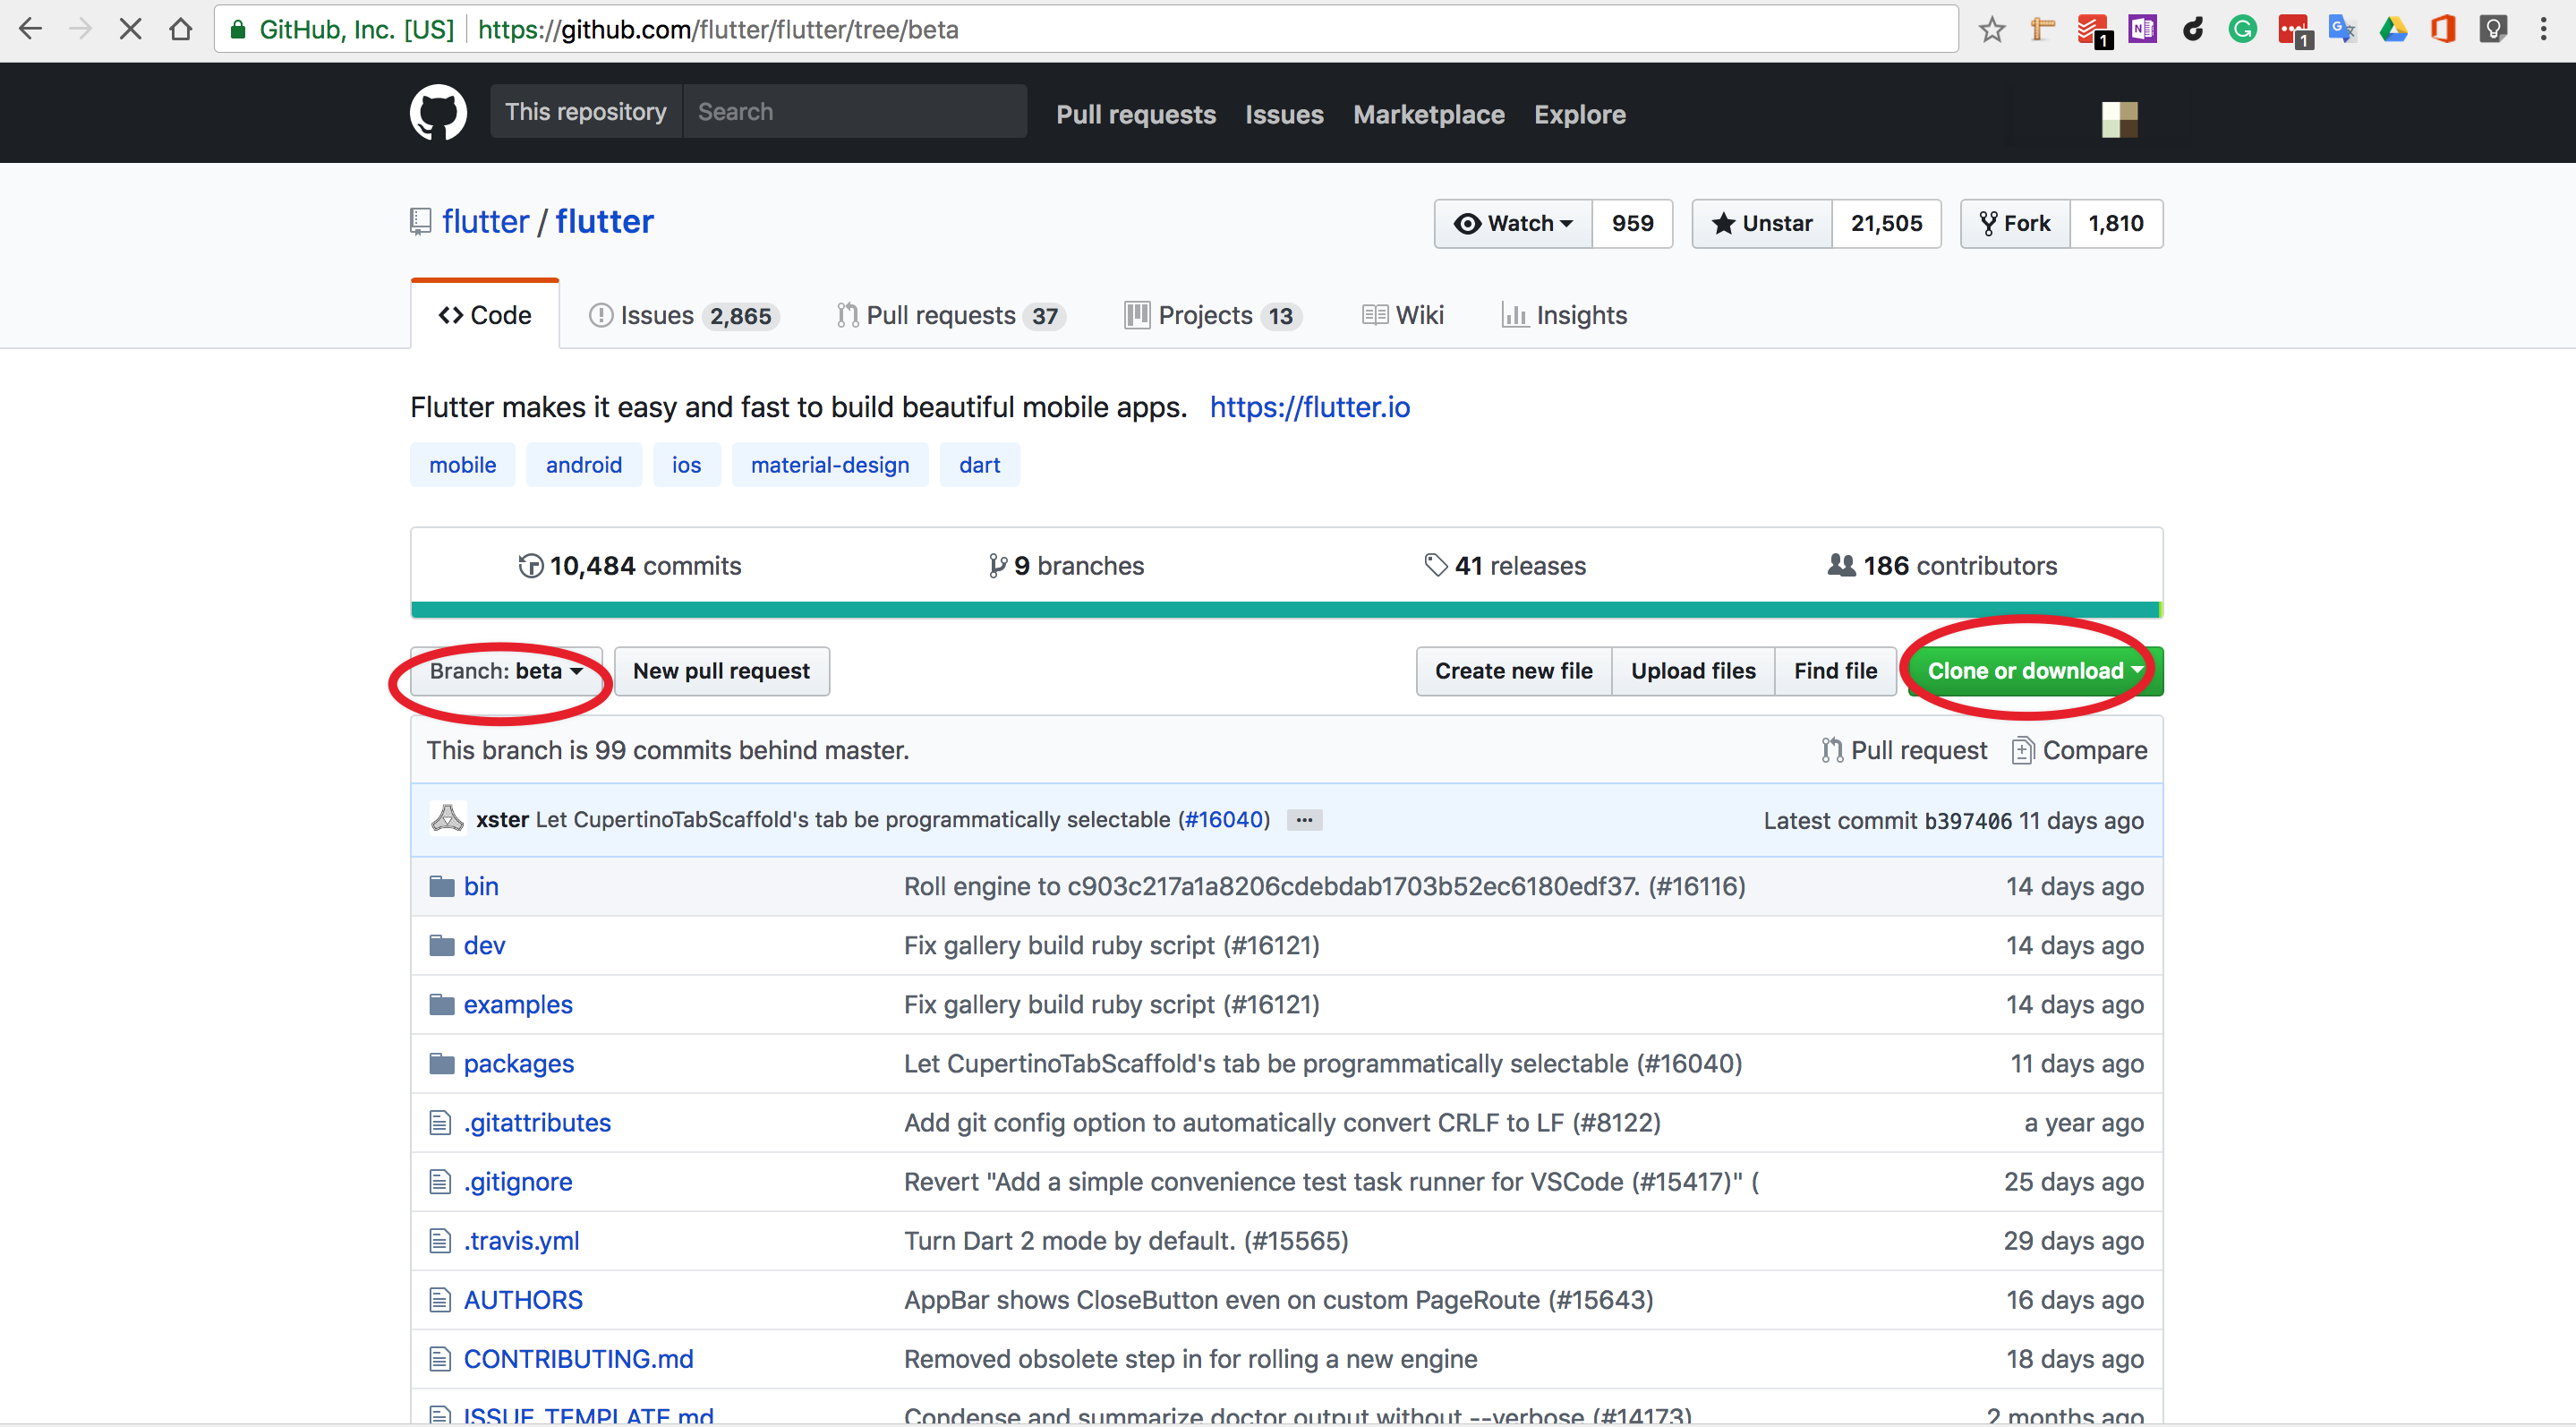View the 186 contributors
This screenshot has height=1427, width=2576.
1942,565
